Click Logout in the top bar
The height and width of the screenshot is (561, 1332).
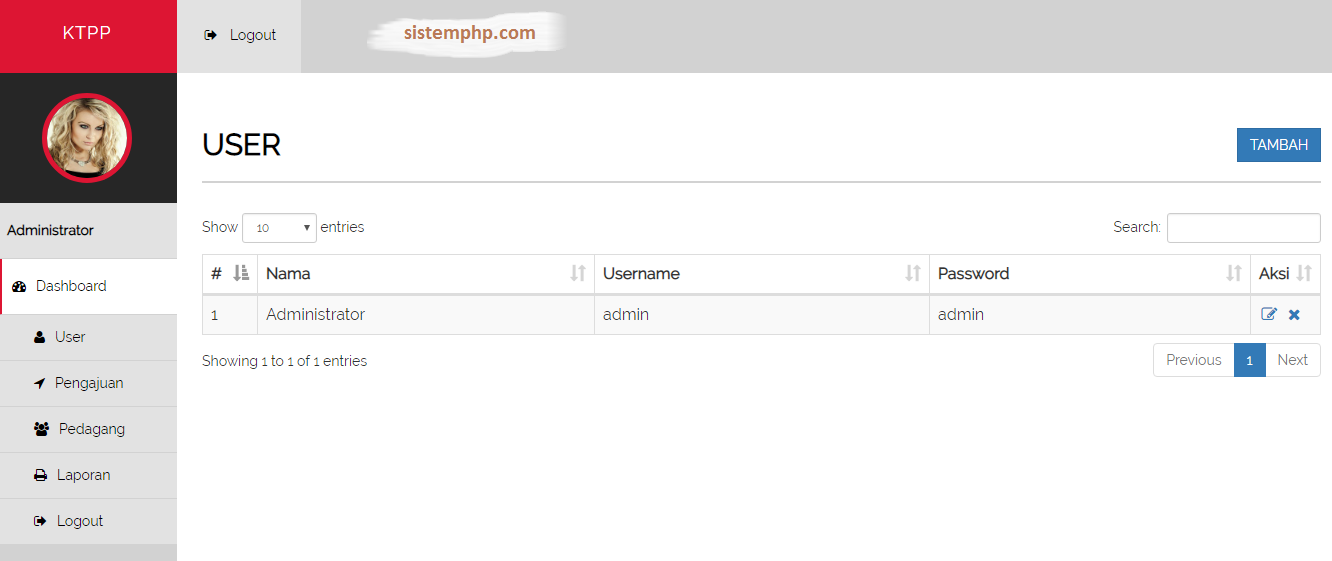[x=240, y=35]
